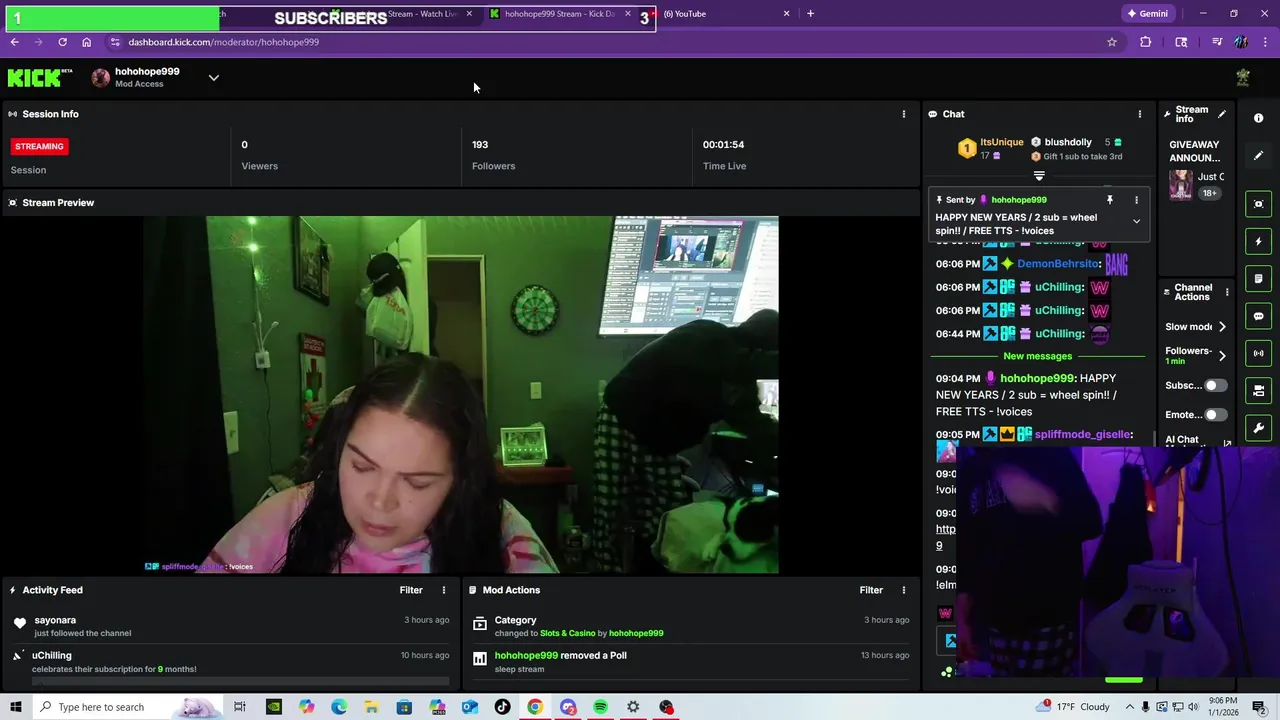The image size is (1280, 720).
Task: Select the document note sidebar icon
Action: pyautogui.click(x=1258, y=279)
